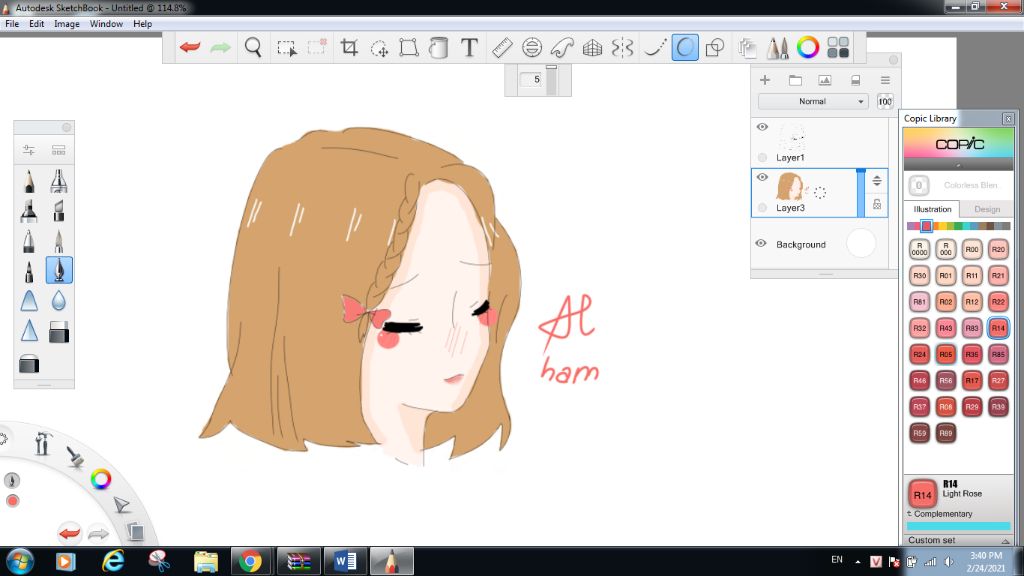Screen dimensions: 1024x576
Task: Open the Image menu
Action: [x=67, y=24]
